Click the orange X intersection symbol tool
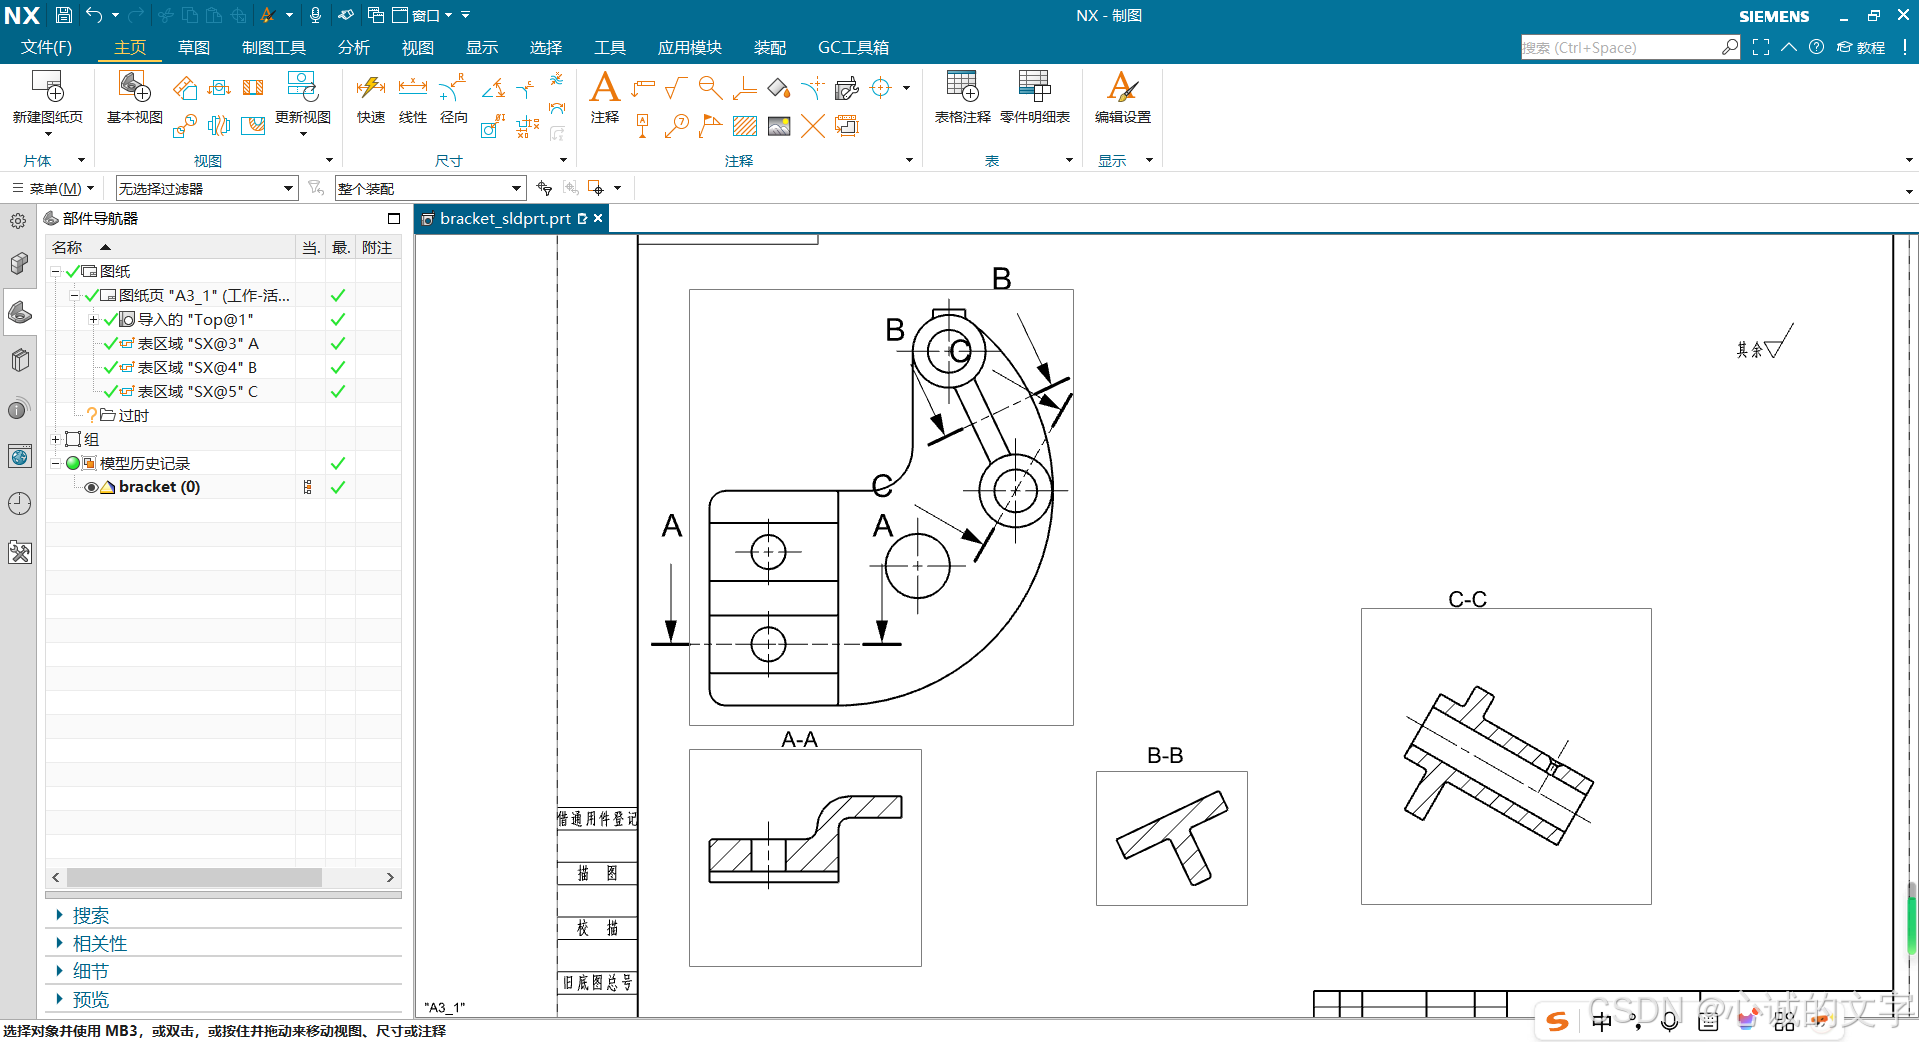Image resolution: width=1919 pixels, height=1042 pixels. pos(813,126)
